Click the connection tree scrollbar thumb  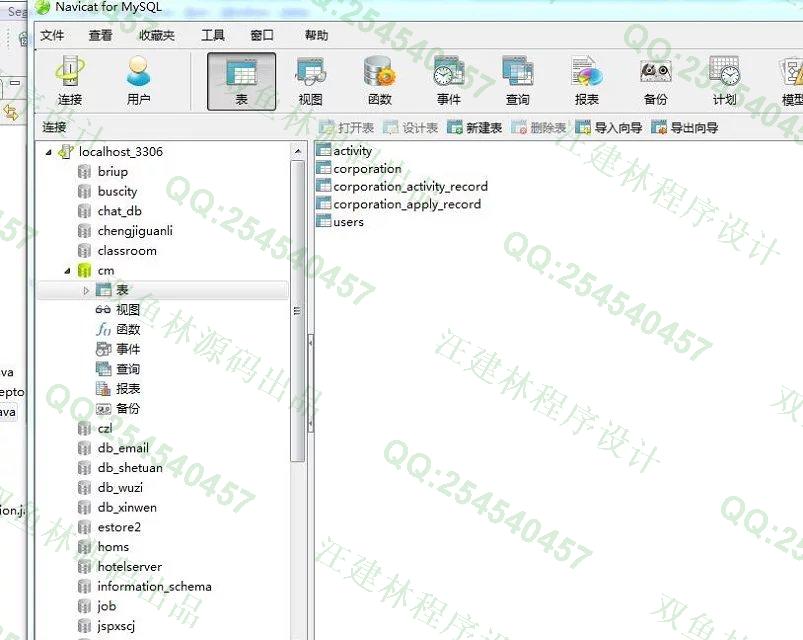[298, 311]
